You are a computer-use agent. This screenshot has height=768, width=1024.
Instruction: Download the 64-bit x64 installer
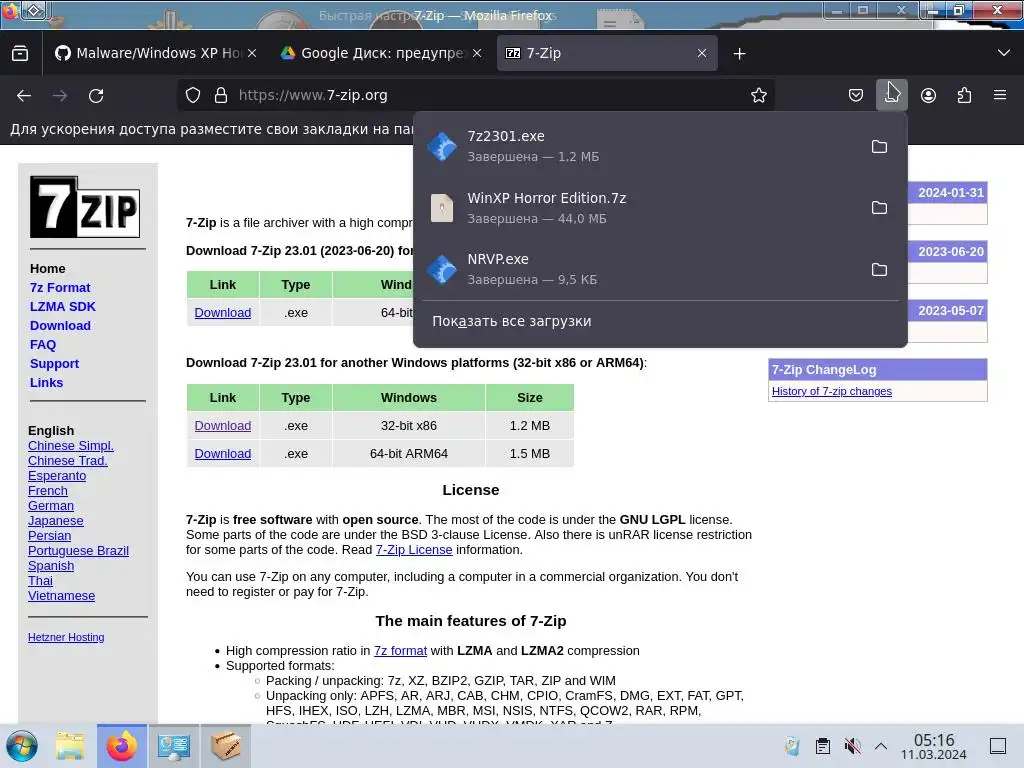click(223, 313)
